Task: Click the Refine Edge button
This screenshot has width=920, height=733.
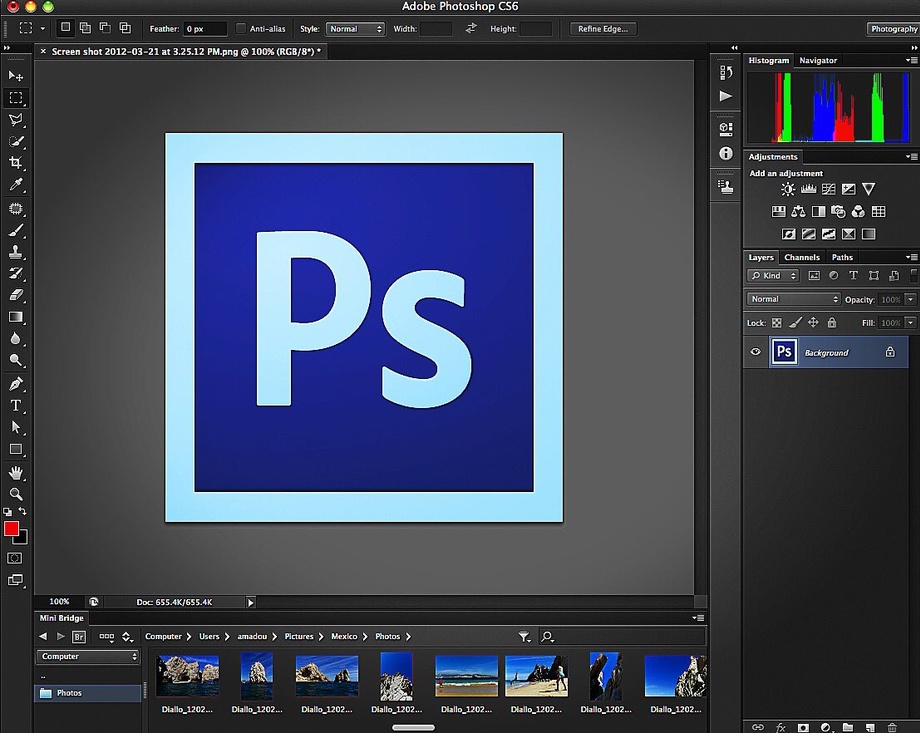Action: (x=602, y=28)
